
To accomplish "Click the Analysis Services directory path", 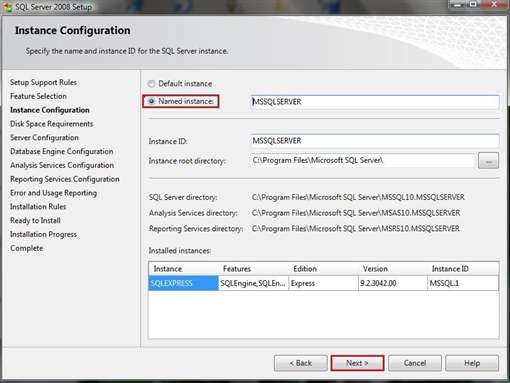I will point(356,213).
